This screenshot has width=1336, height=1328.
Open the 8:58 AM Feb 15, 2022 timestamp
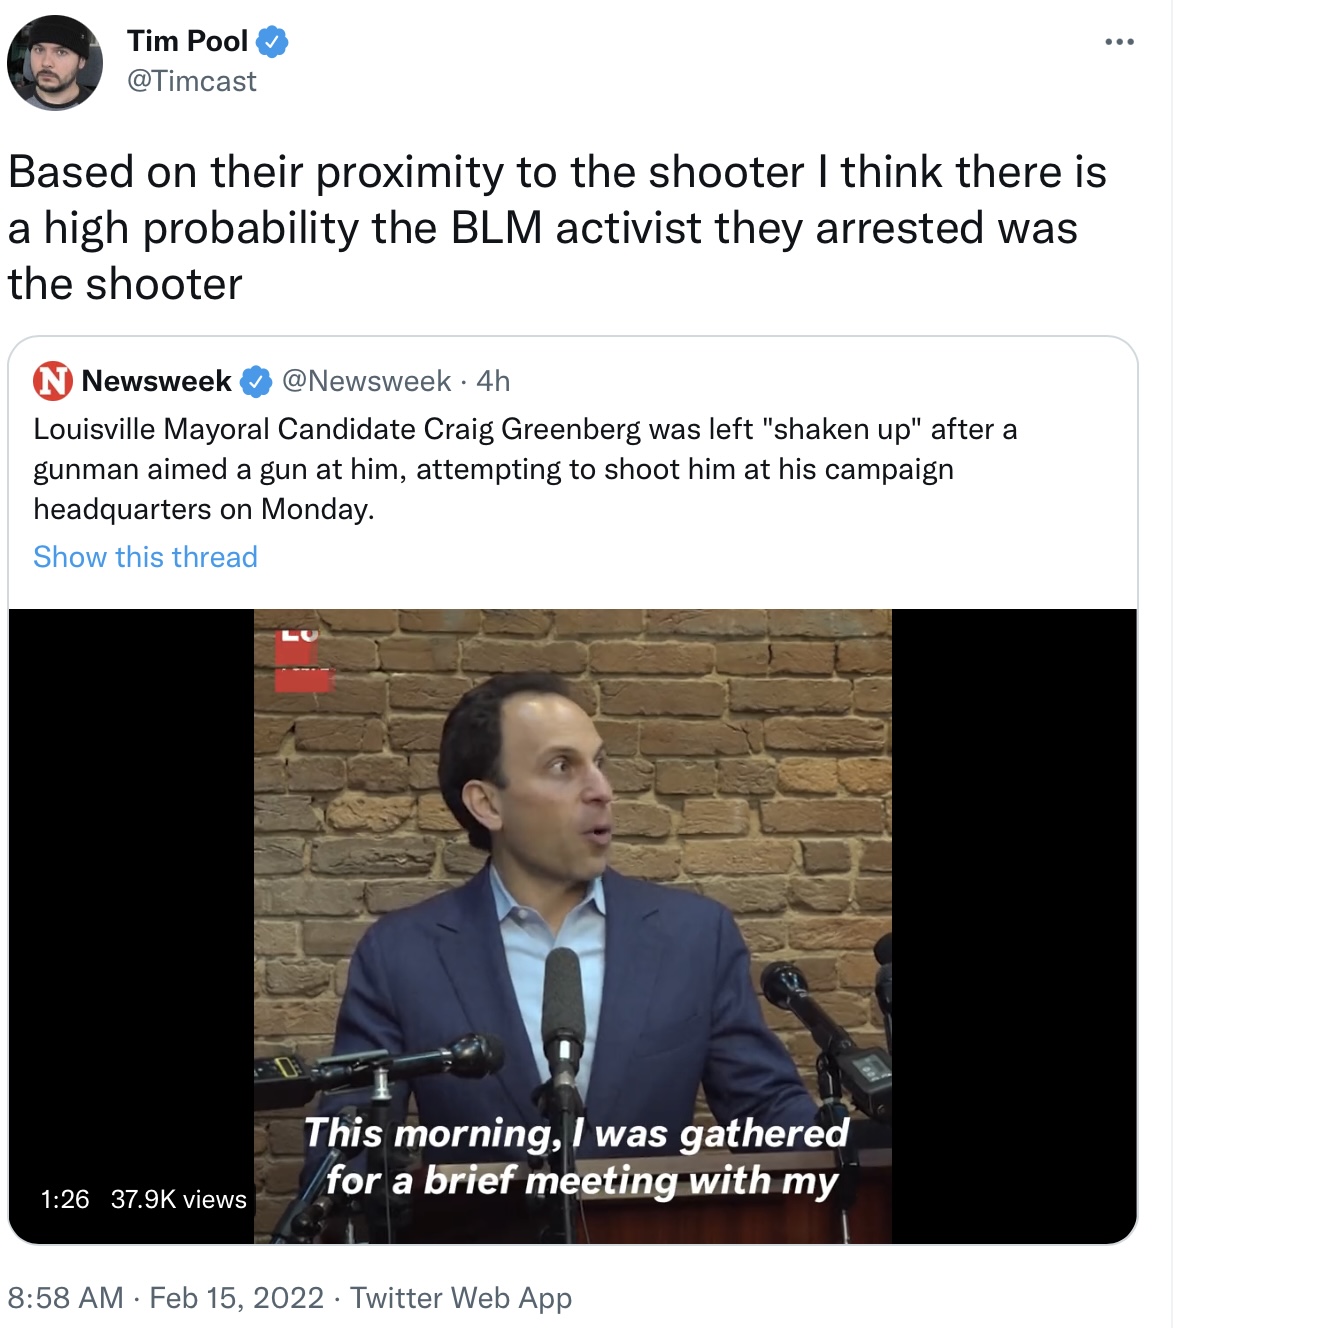(x=166, y=1298)
